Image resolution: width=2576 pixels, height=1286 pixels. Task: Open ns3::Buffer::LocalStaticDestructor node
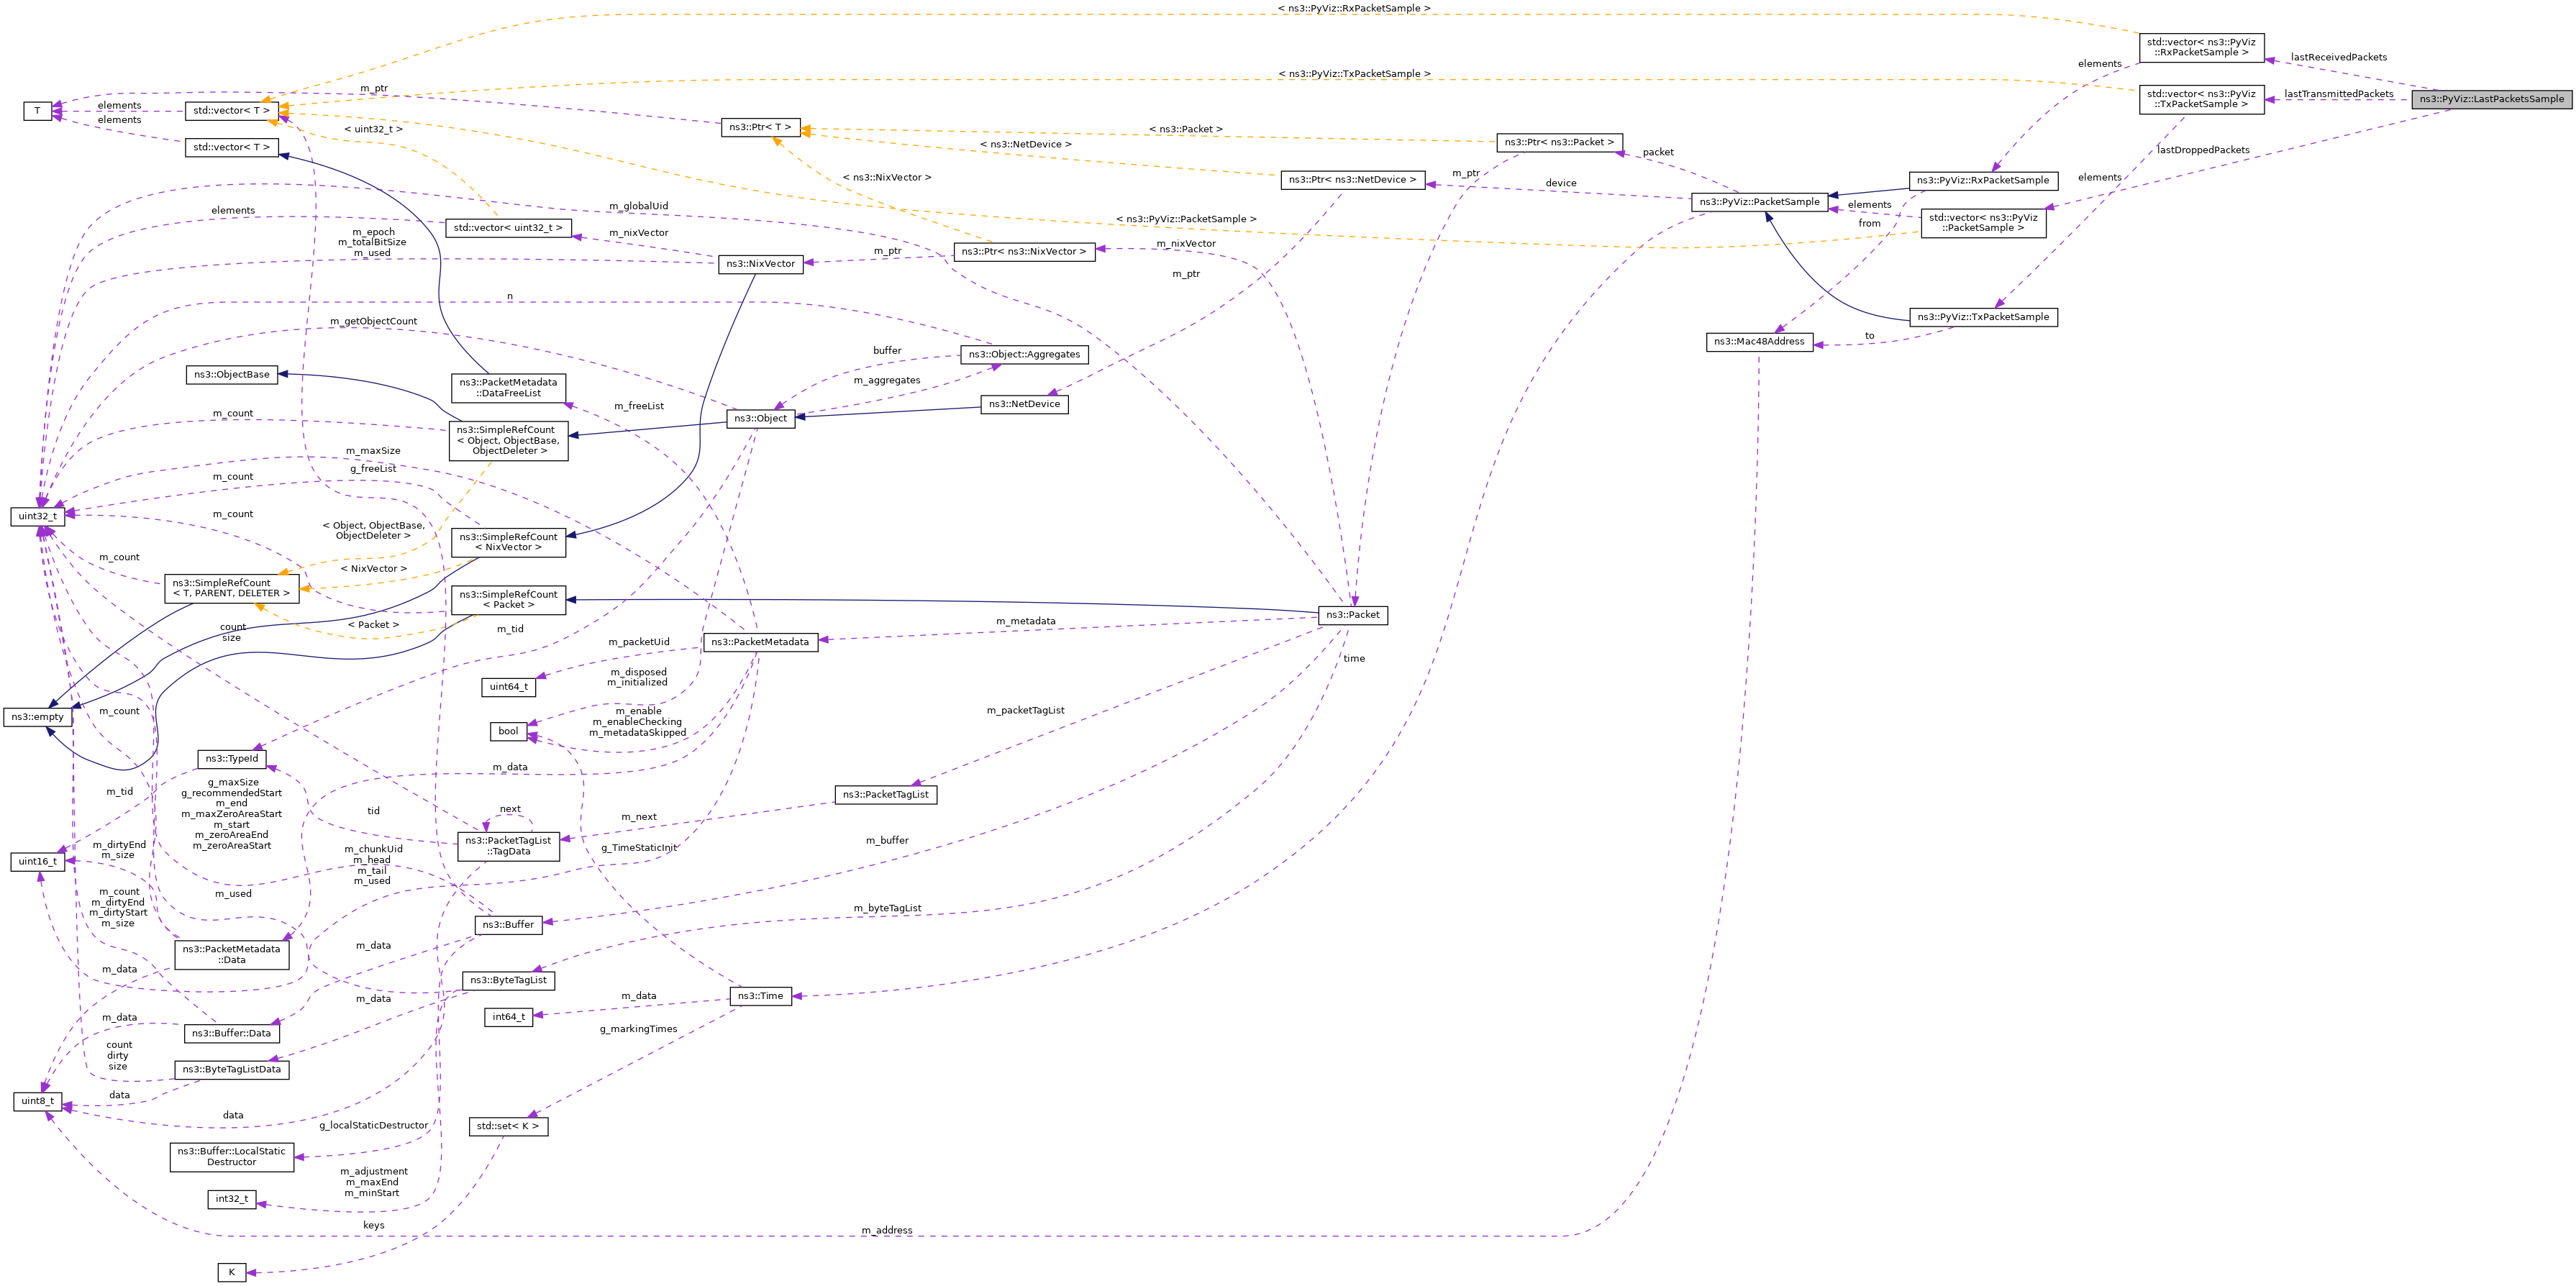point(231,1157)
